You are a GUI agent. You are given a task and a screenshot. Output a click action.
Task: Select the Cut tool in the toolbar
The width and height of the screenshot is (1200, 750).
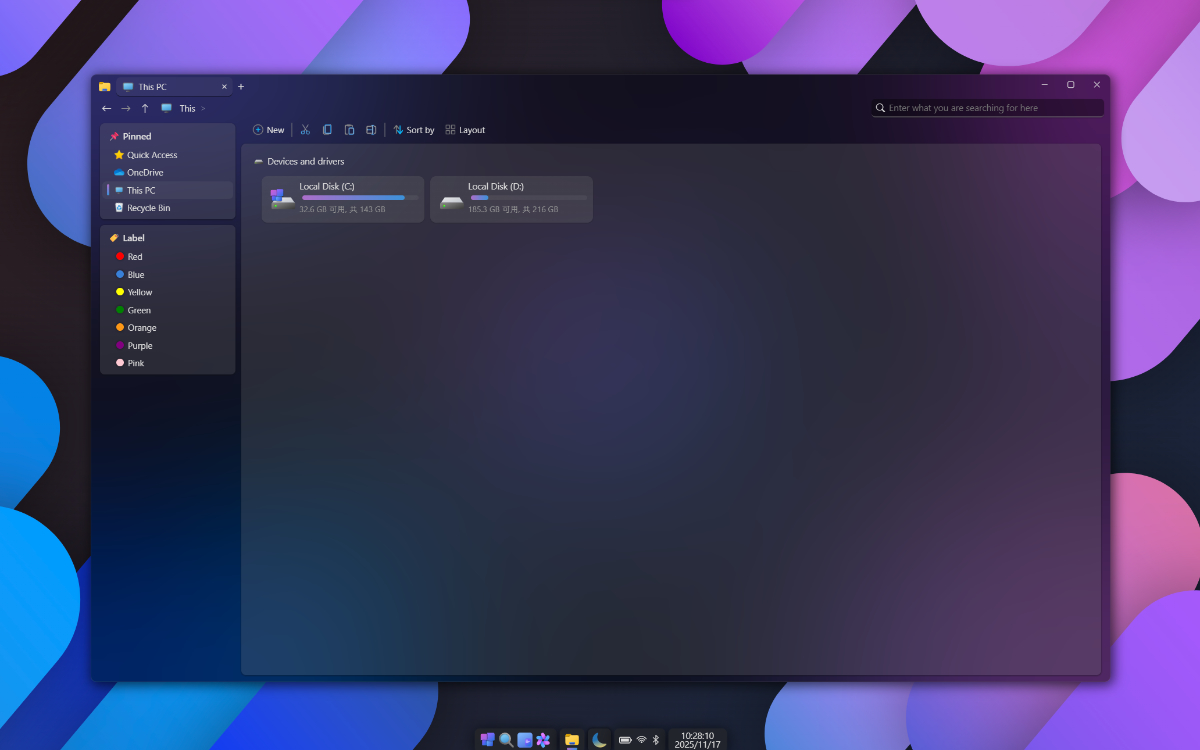305,129
